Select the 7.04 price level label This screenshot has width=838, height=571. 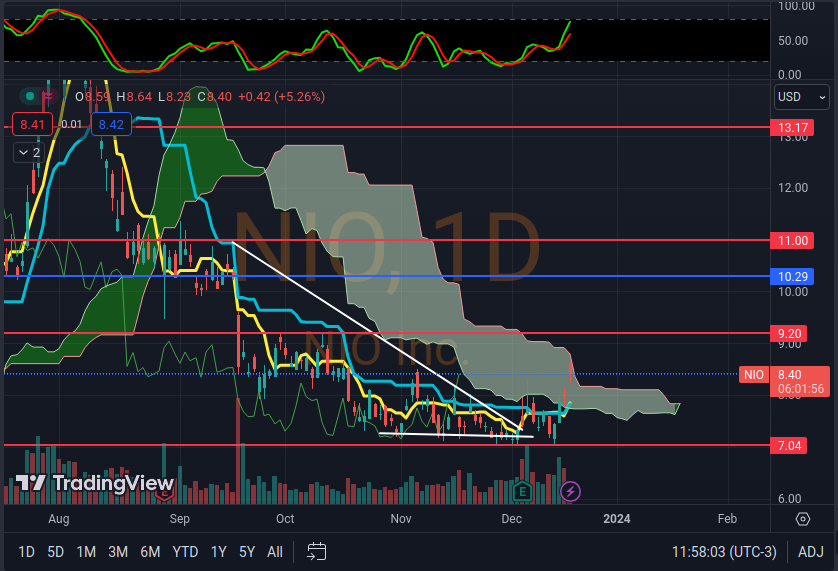tap(789, 445)
